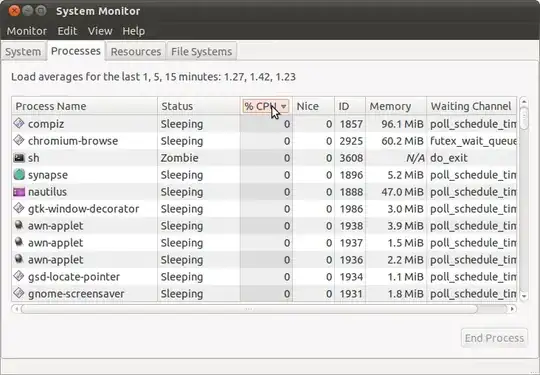The width and height of the screenshot is (540, 375).
Task: Click the vertical scrollbar up arrow
Action: (524, 102)
